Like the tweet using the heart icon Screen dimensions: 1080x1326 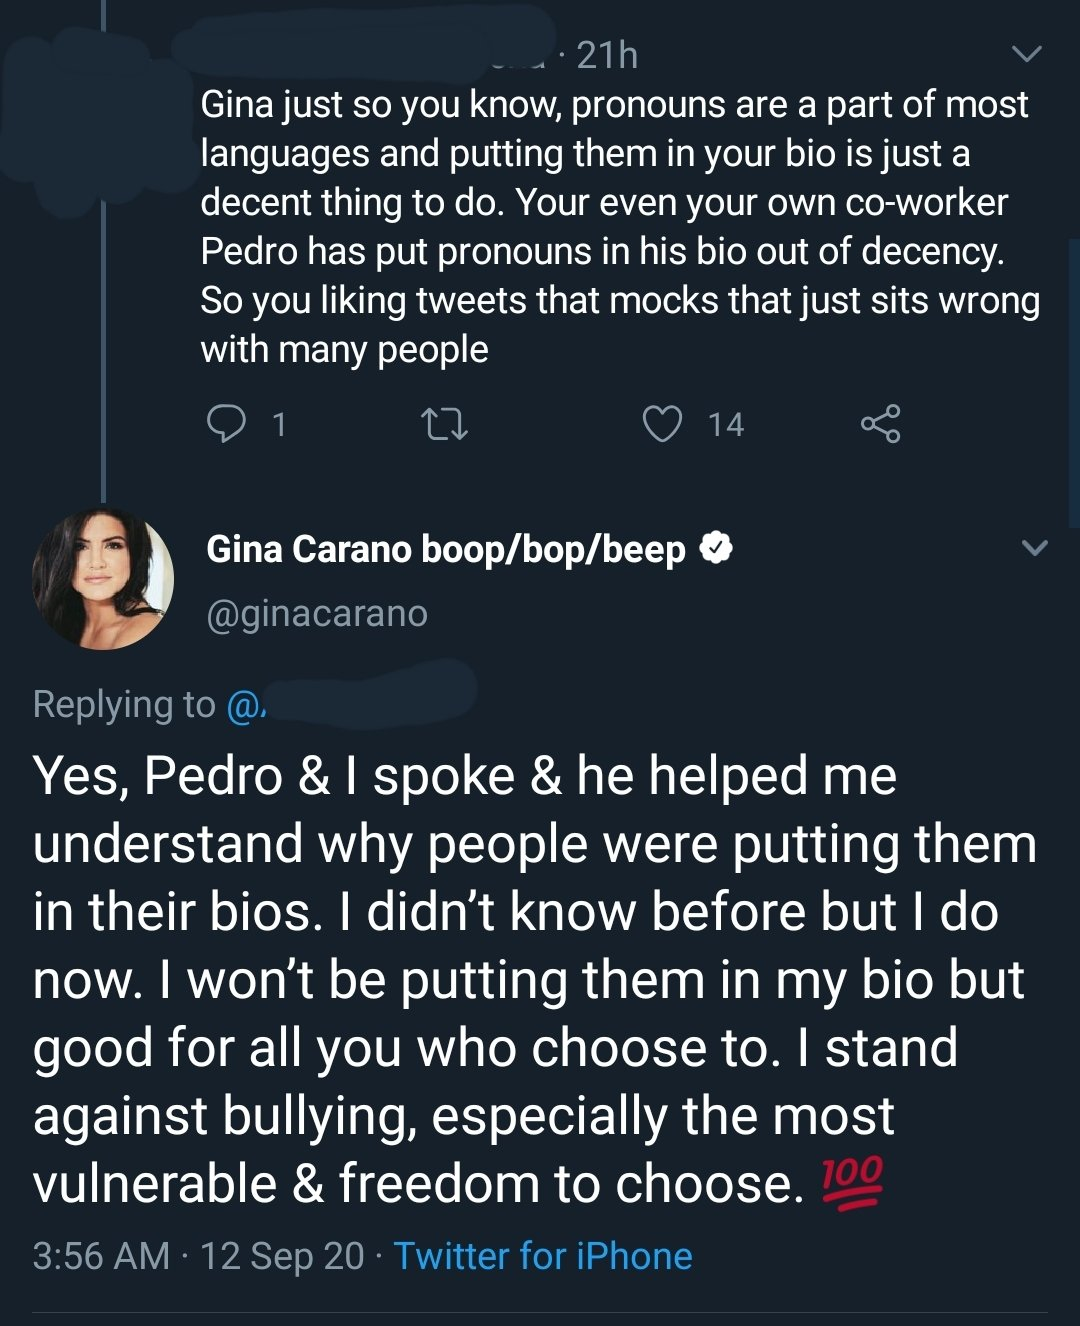[662, 424]
